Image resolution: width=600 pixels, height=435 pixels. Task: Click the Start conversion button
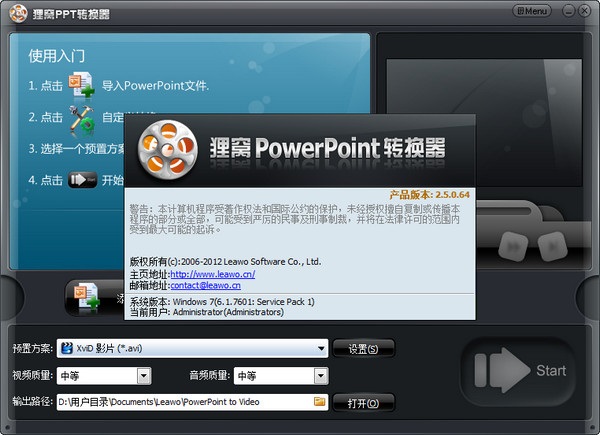[x=520, y=370]
